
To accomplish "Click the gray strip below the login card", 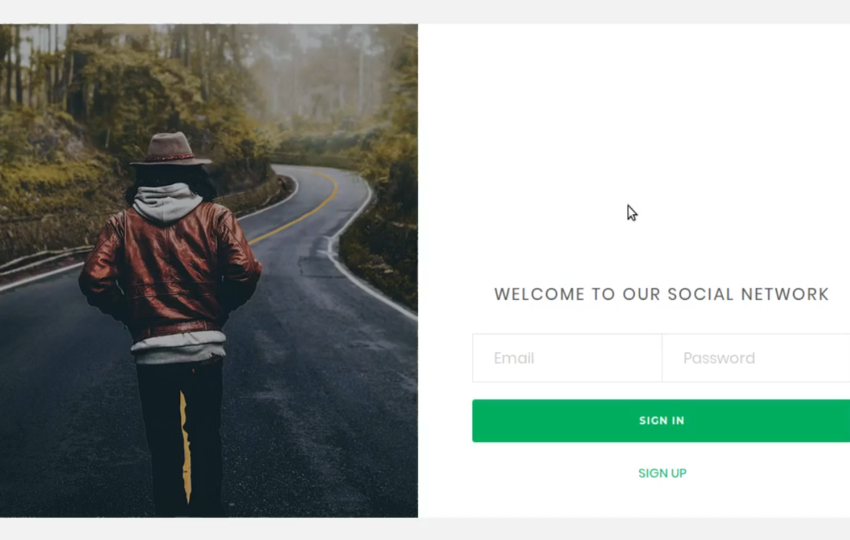I will point(425,529).
